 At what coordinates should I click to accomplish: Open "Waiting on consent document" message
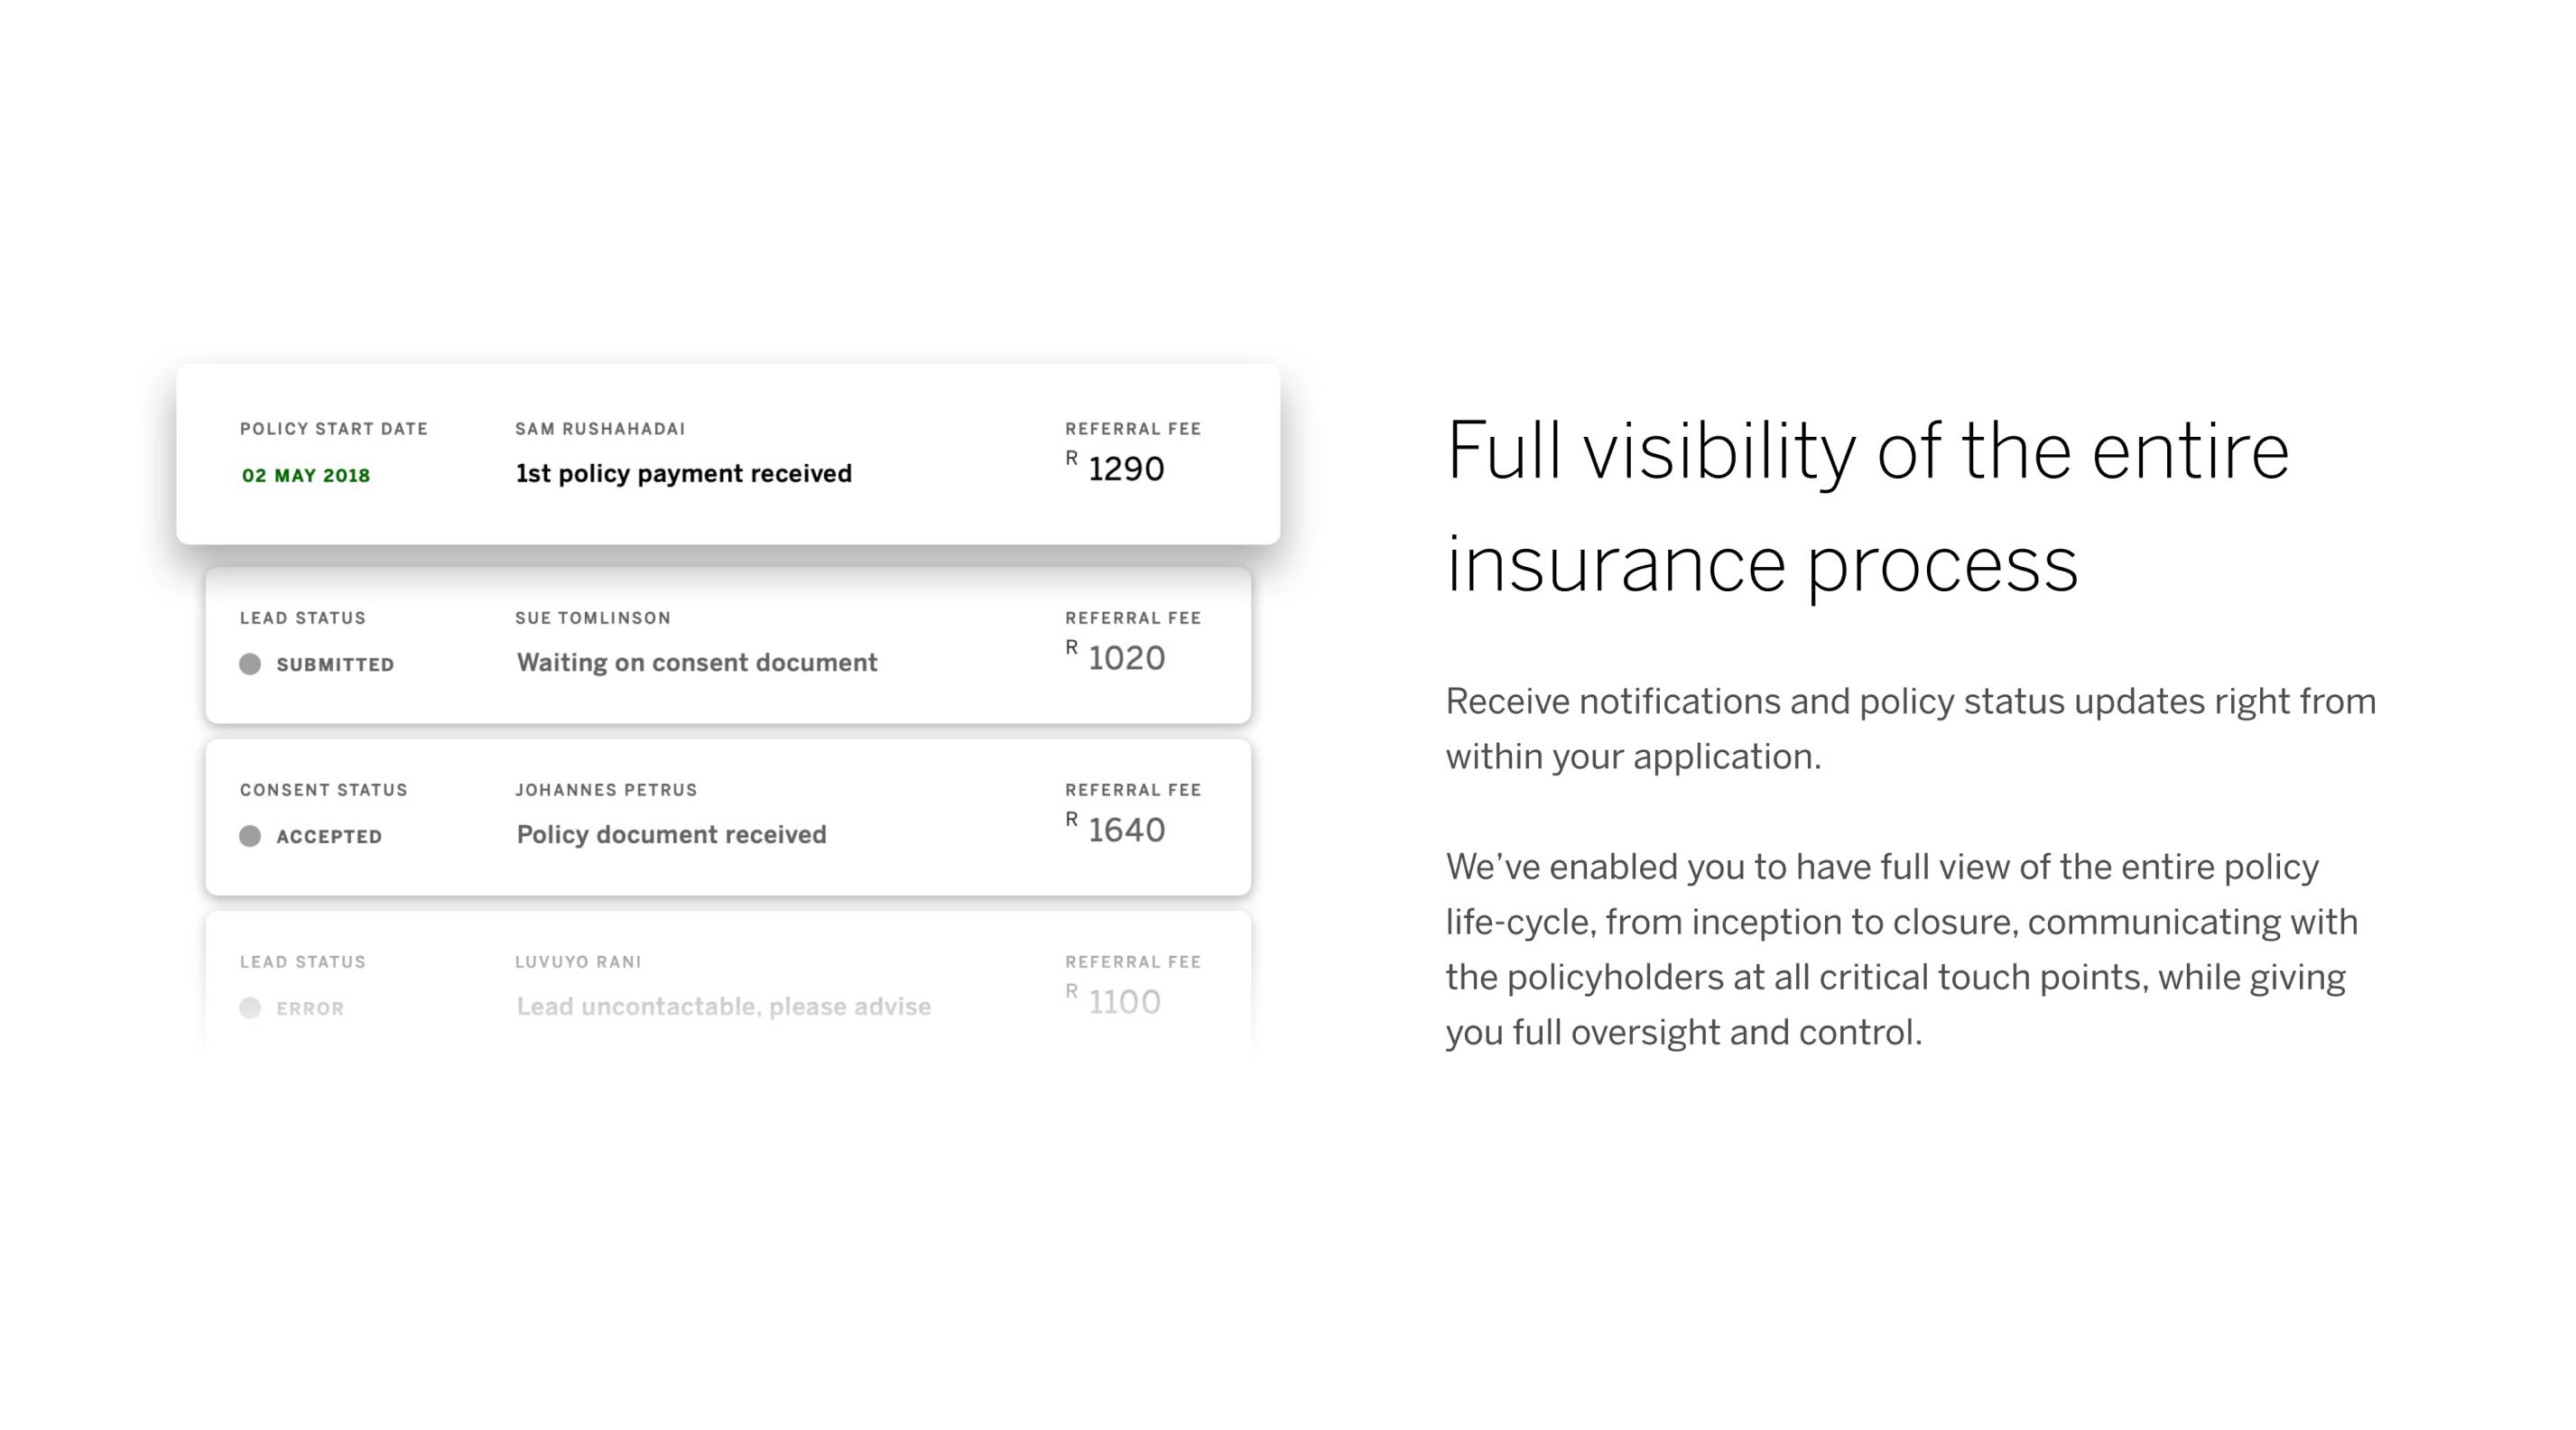point(696,663)
